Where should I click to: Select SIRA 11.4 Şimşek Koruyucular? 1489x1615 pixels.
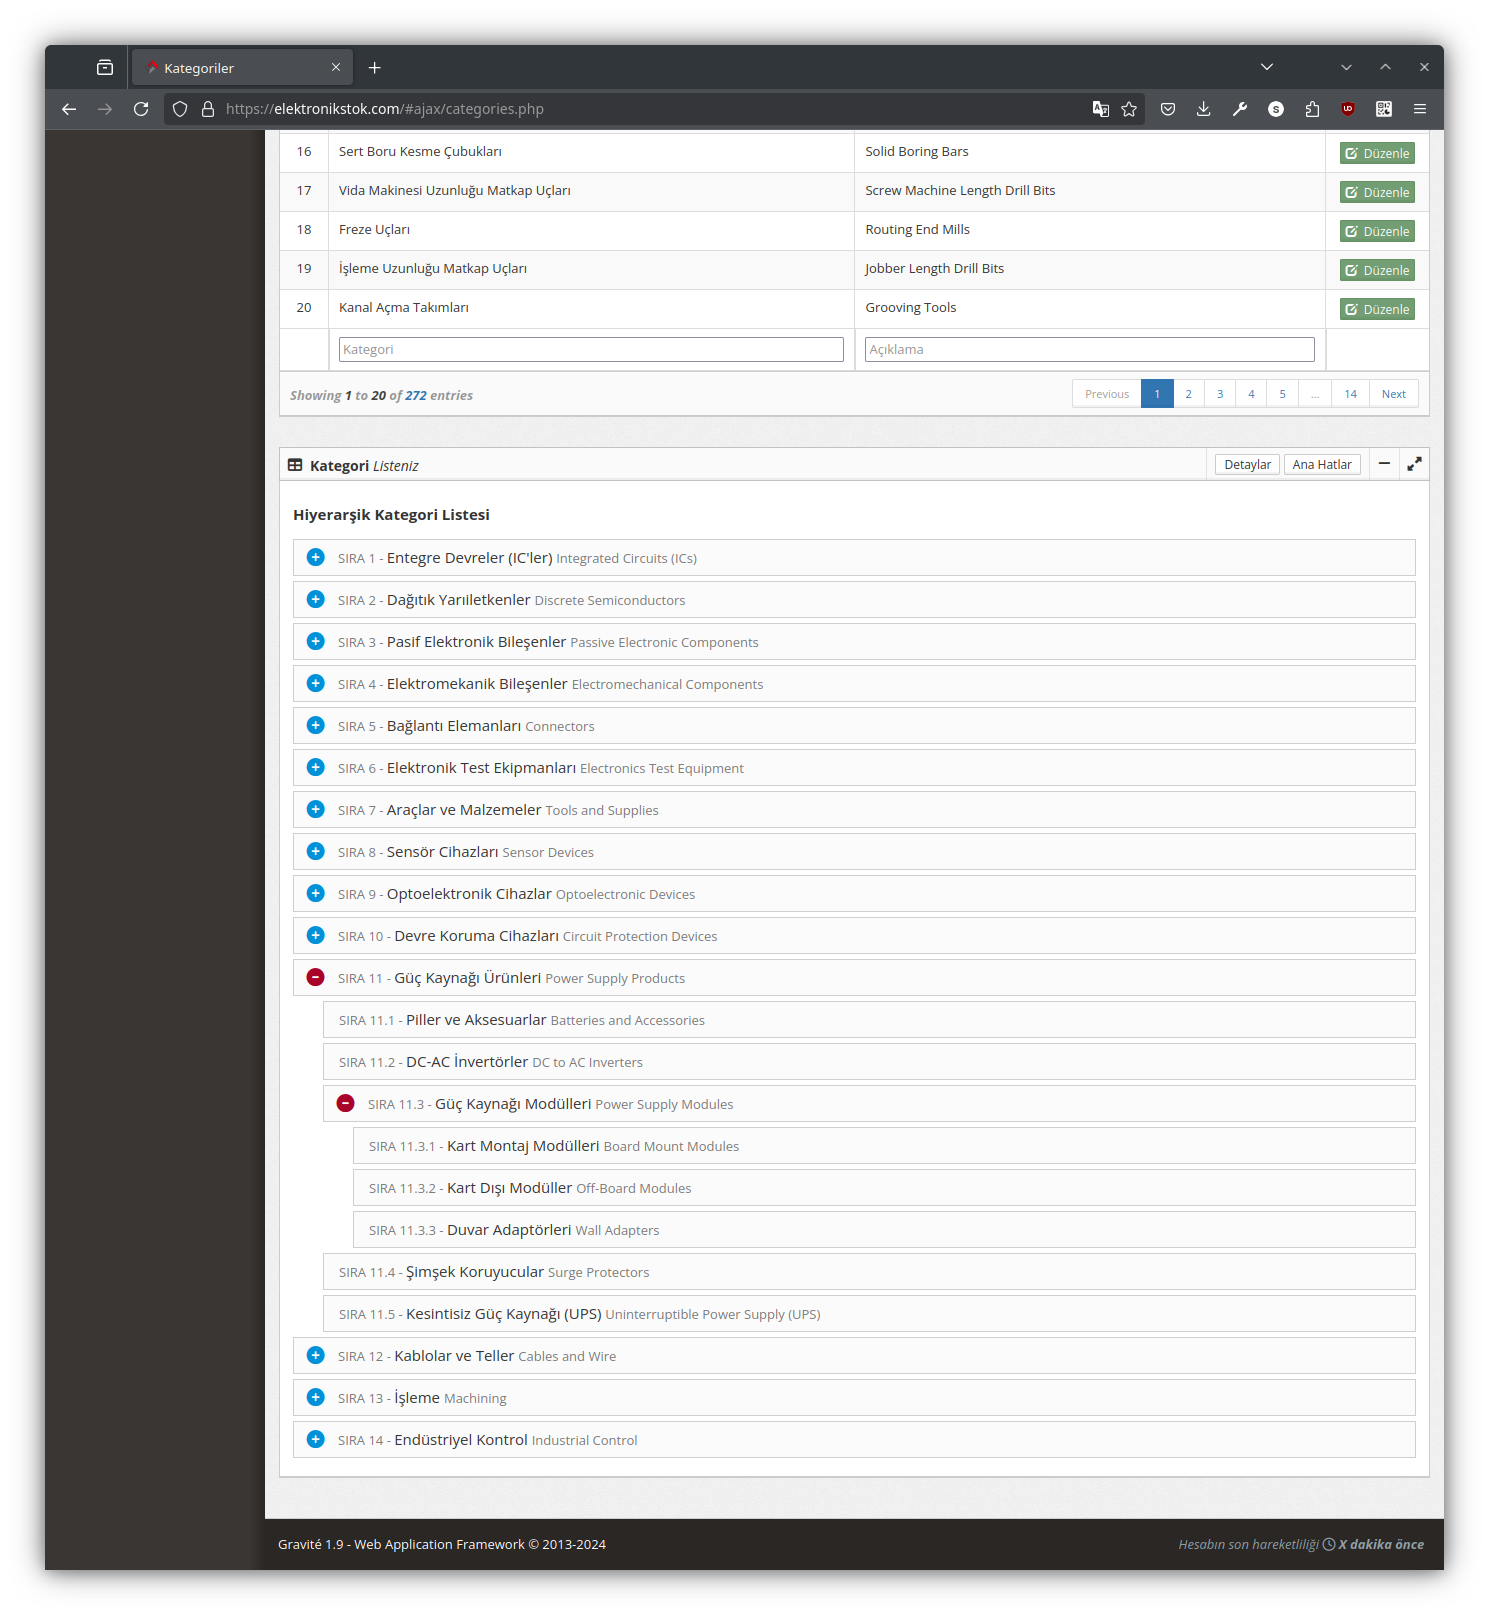[x=869, y=1271]
